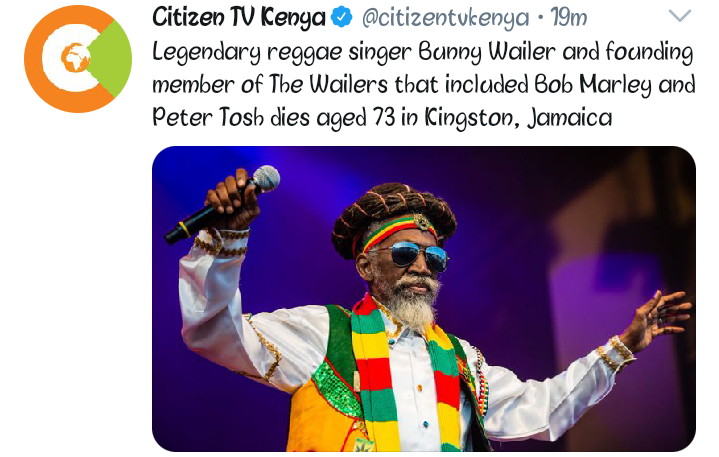The height and width of the screenshot is (457, 719).
Task: Open the 19m timestamp link
Action: 569,17
